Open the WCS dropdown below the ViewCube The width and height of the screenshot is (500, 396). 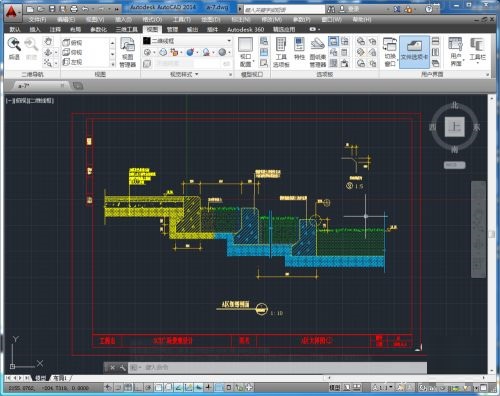click(454, 165)
